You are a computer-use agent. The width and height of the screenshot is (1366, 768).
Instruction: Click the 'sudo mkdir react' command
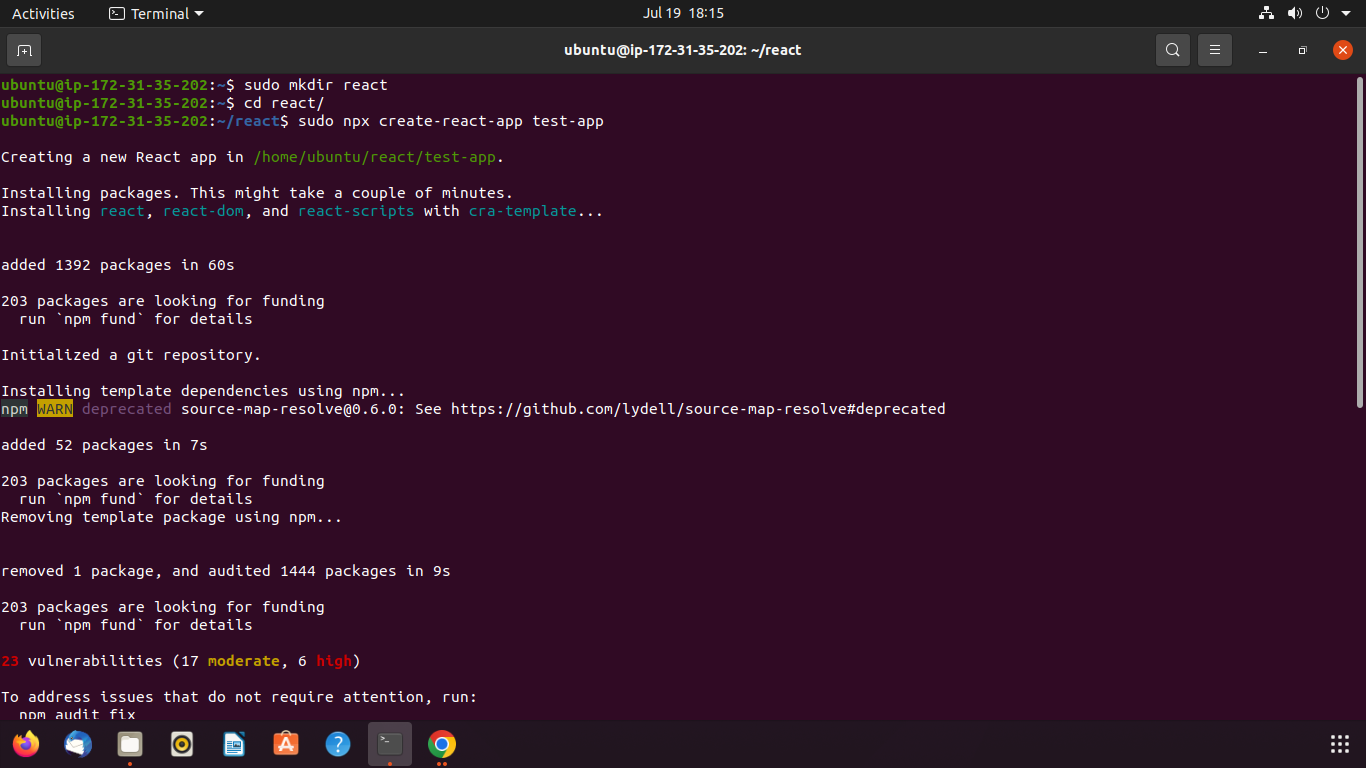click(x=315, y=85)
